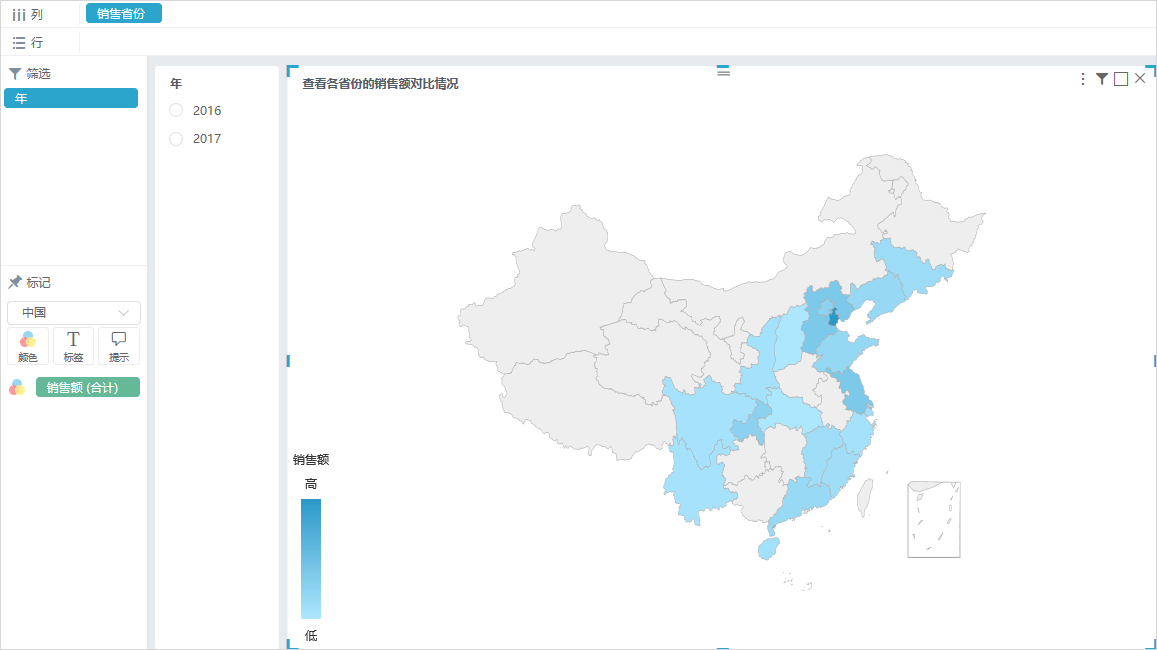Click the color icon beside 销售额 (合计)
This screenshot has height=650, width=1157.
[17, 387]
